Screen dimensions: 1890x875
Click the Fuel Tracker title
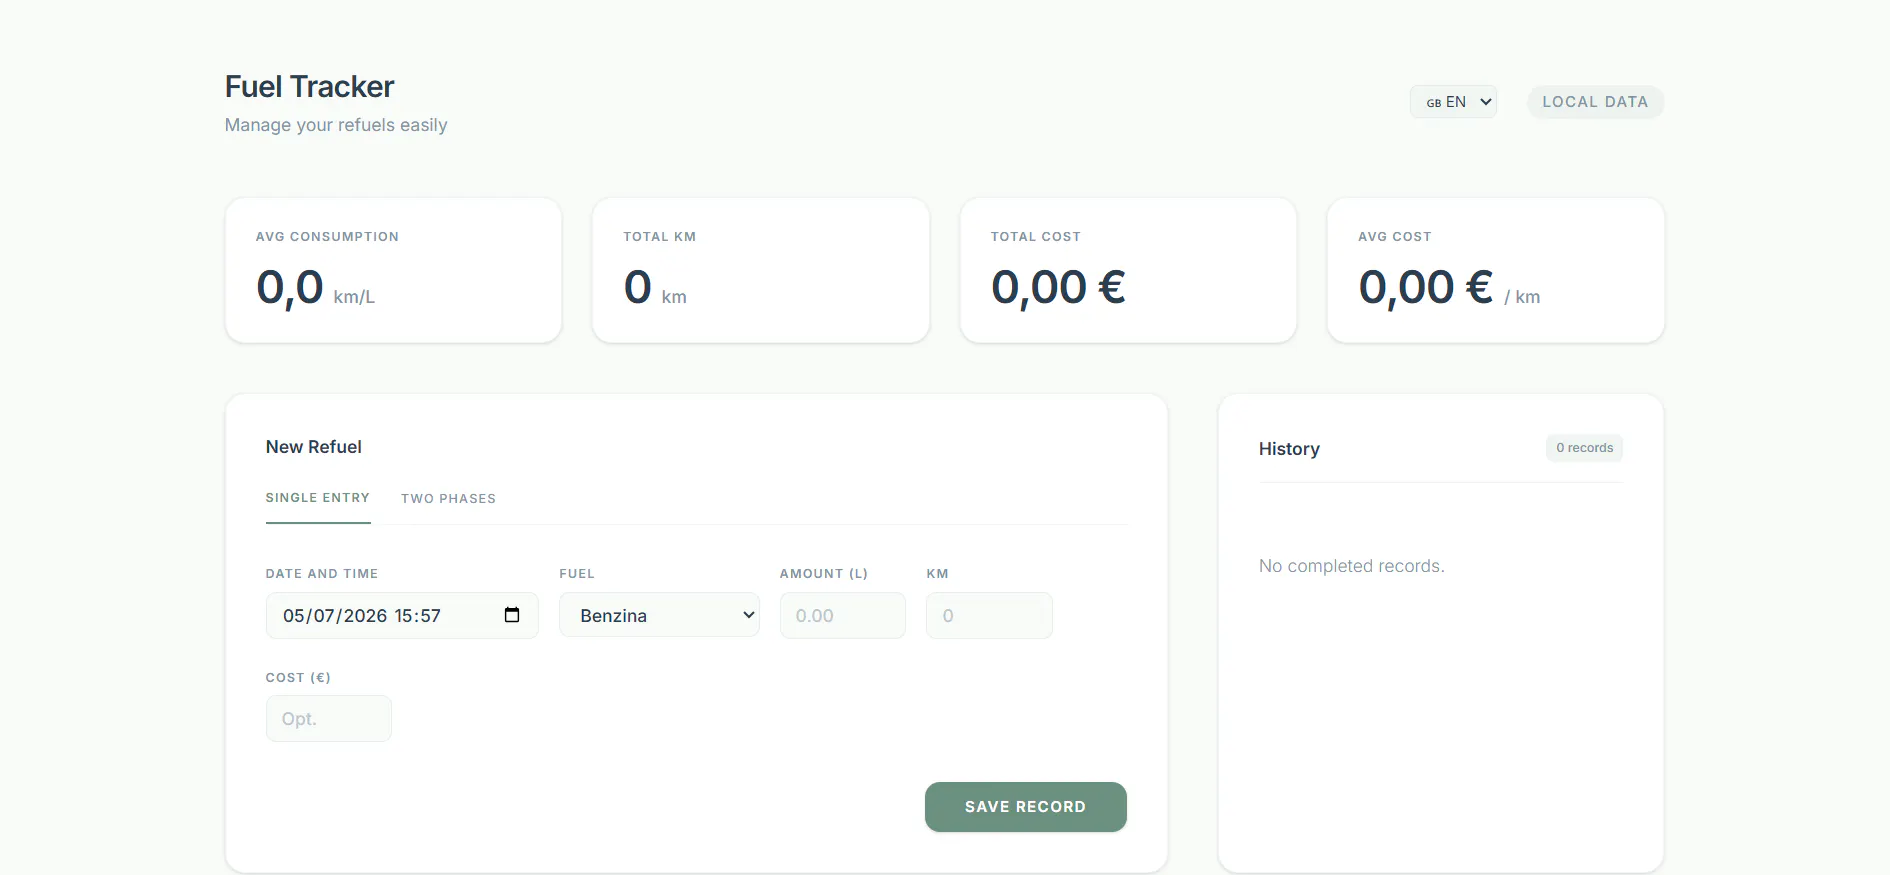click(x=309, y=87)
